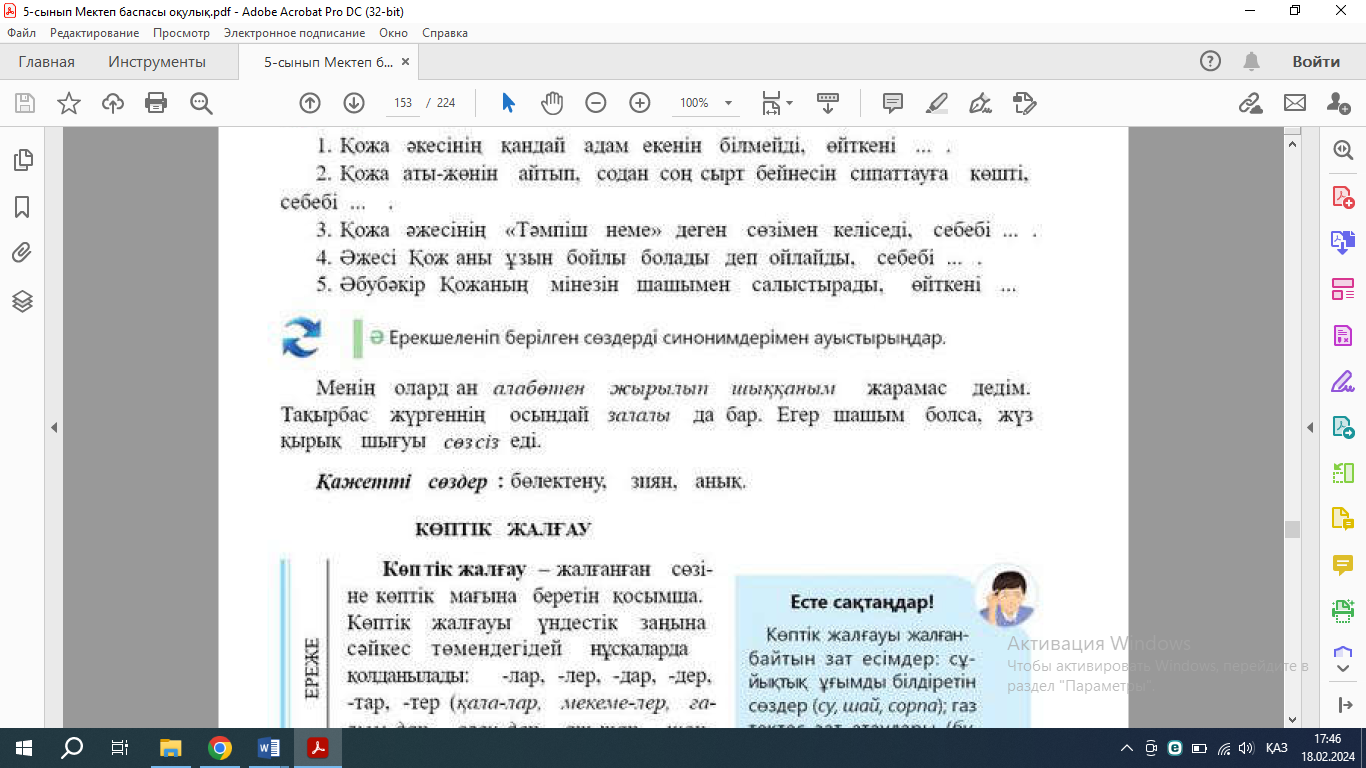
Task: Go to previous page arrow
Action: (x=310, y=103)
